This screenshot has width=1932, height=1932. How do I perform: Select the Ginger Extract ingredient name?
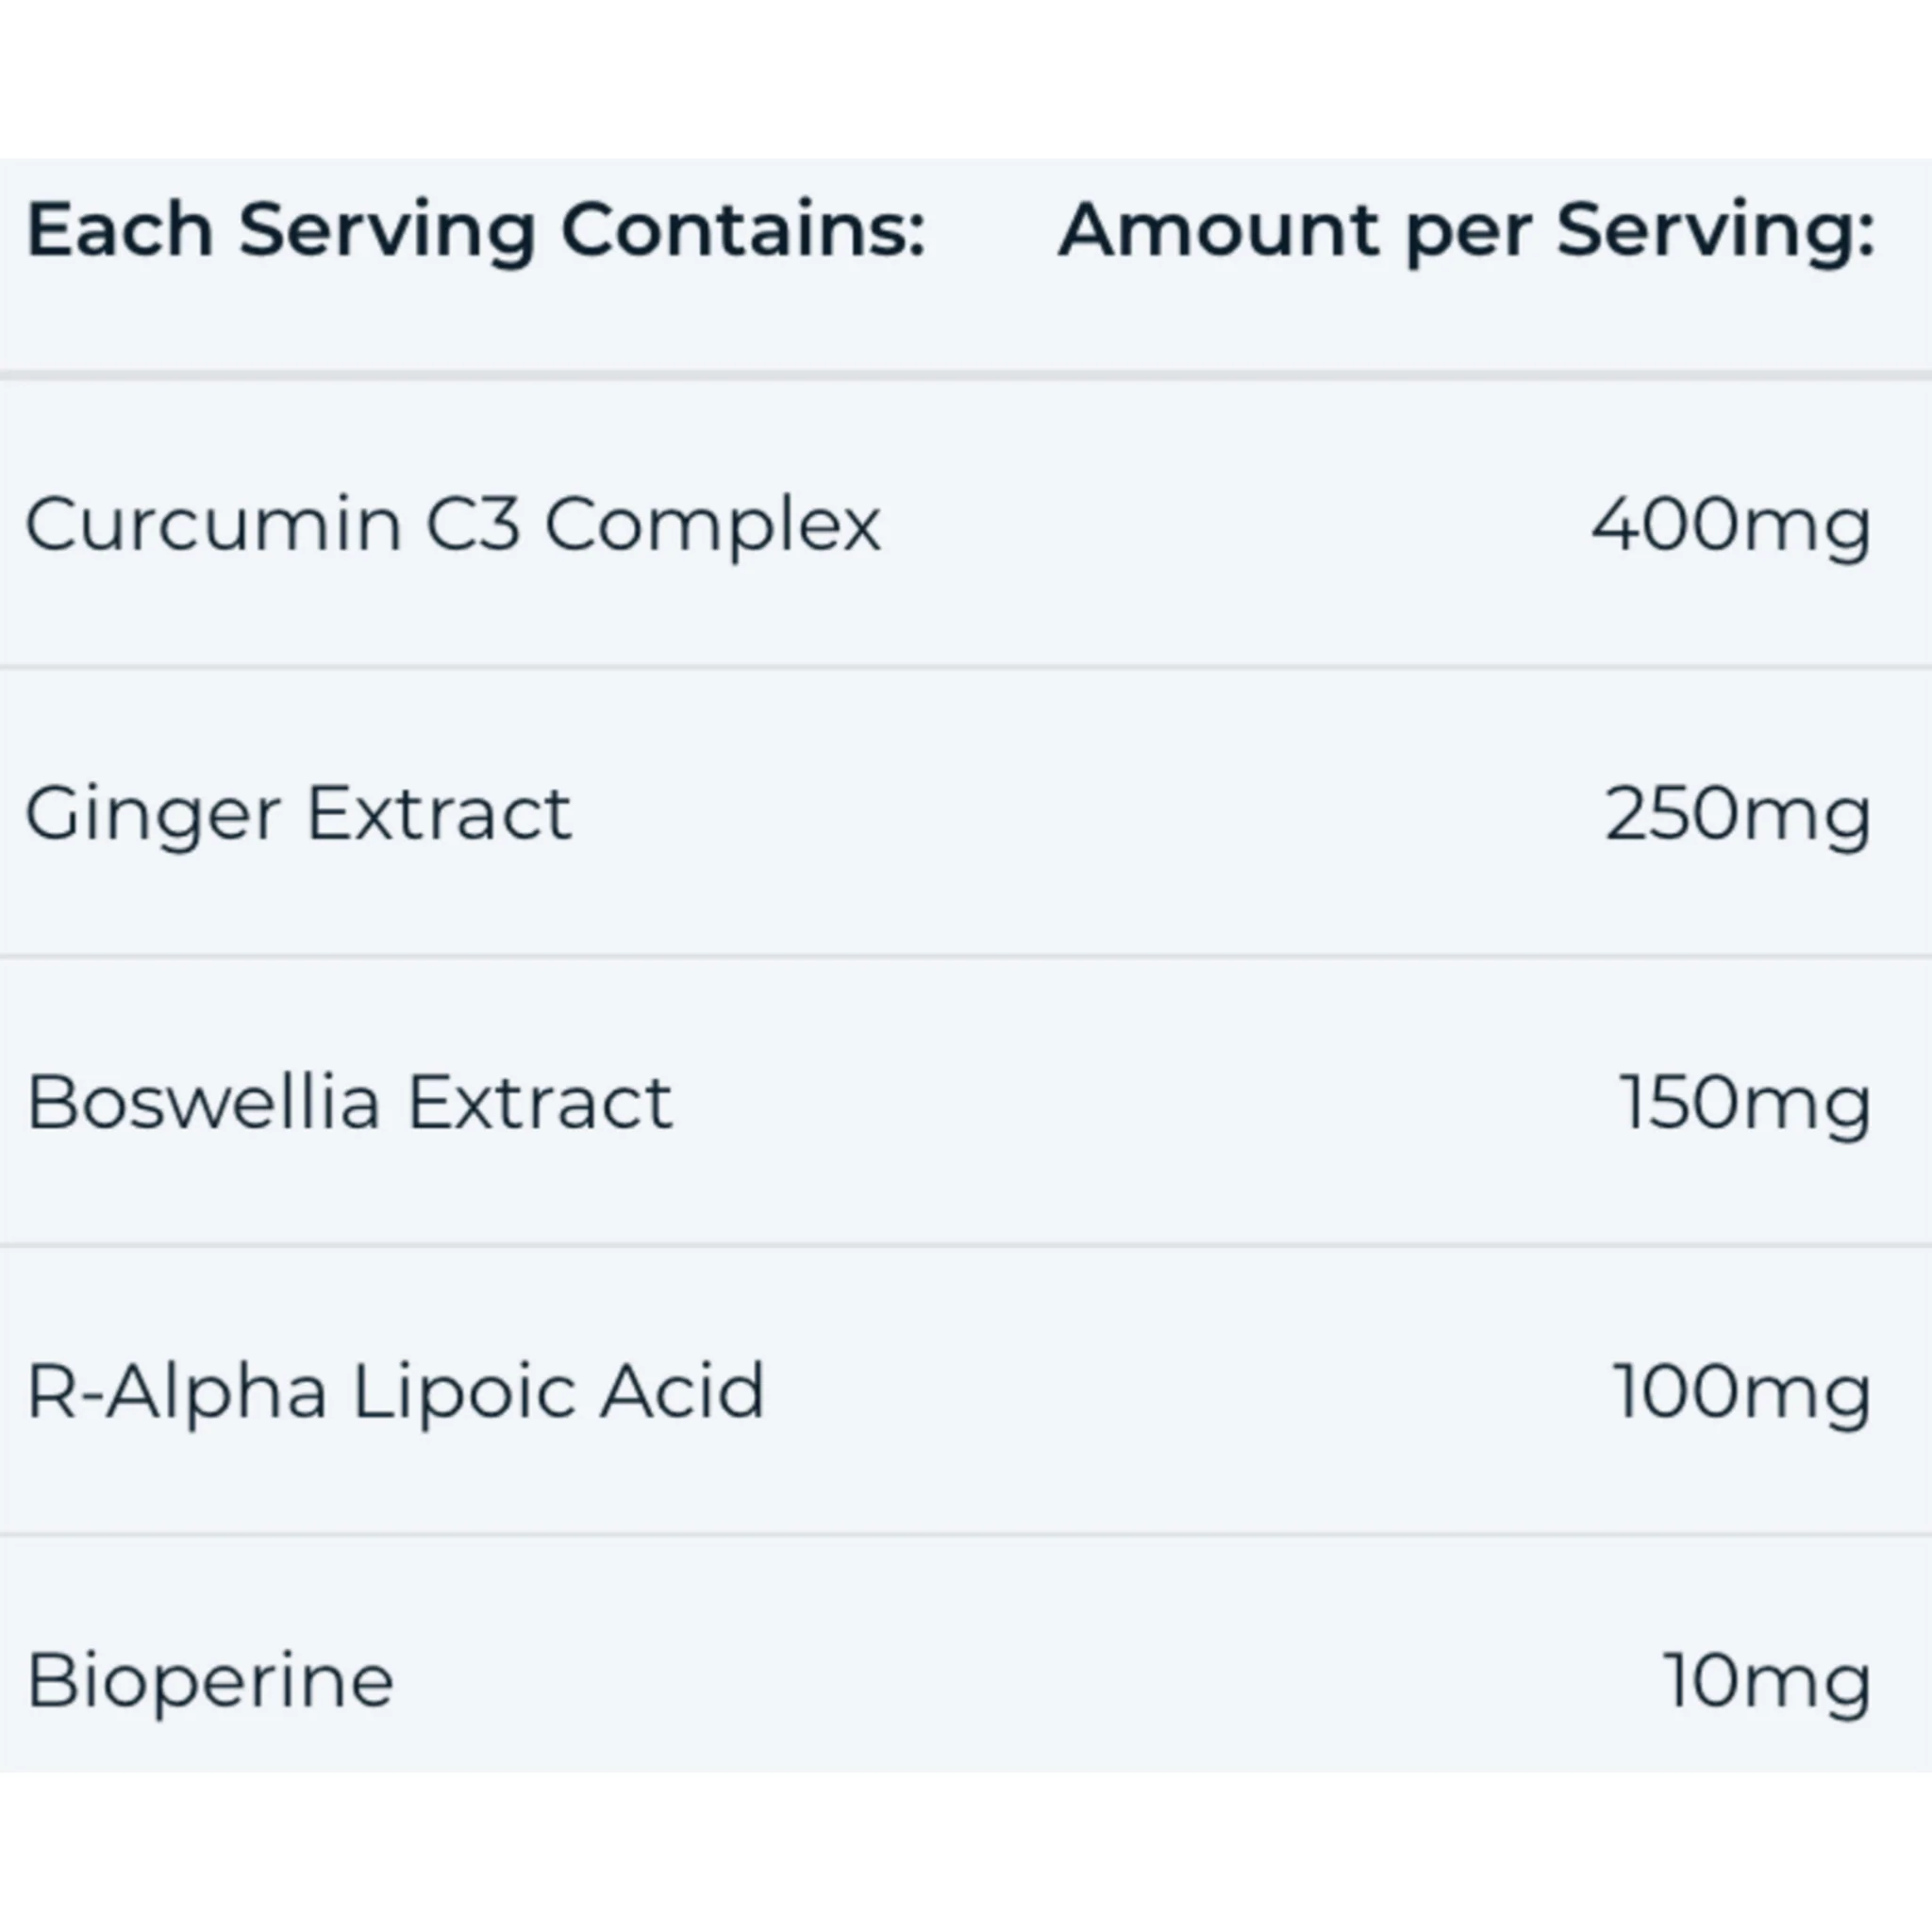coord(298,813)
